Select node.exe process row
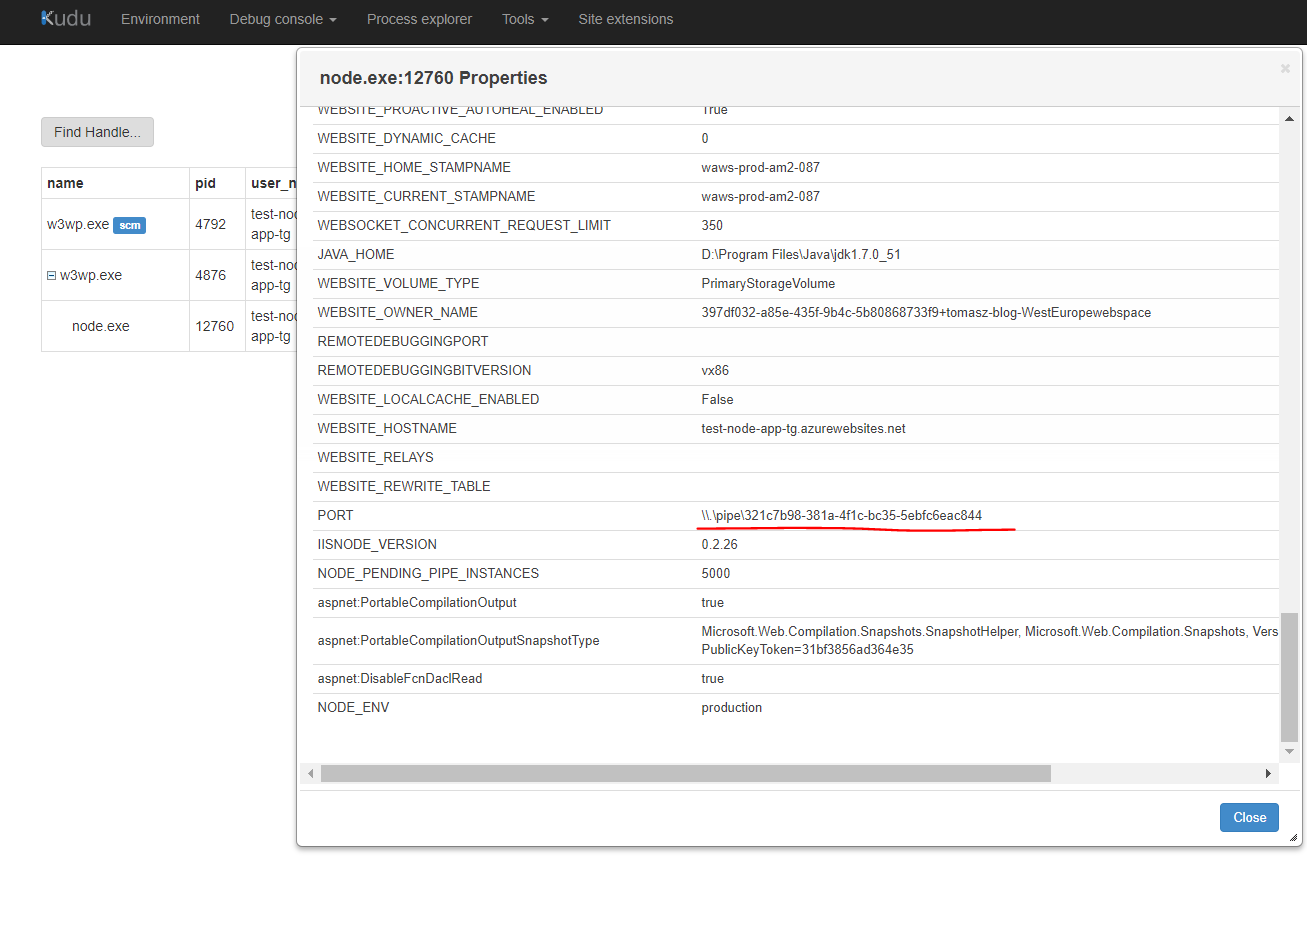Image resolution: width=1307 pixels, height=945 pixels. [101, 326]
